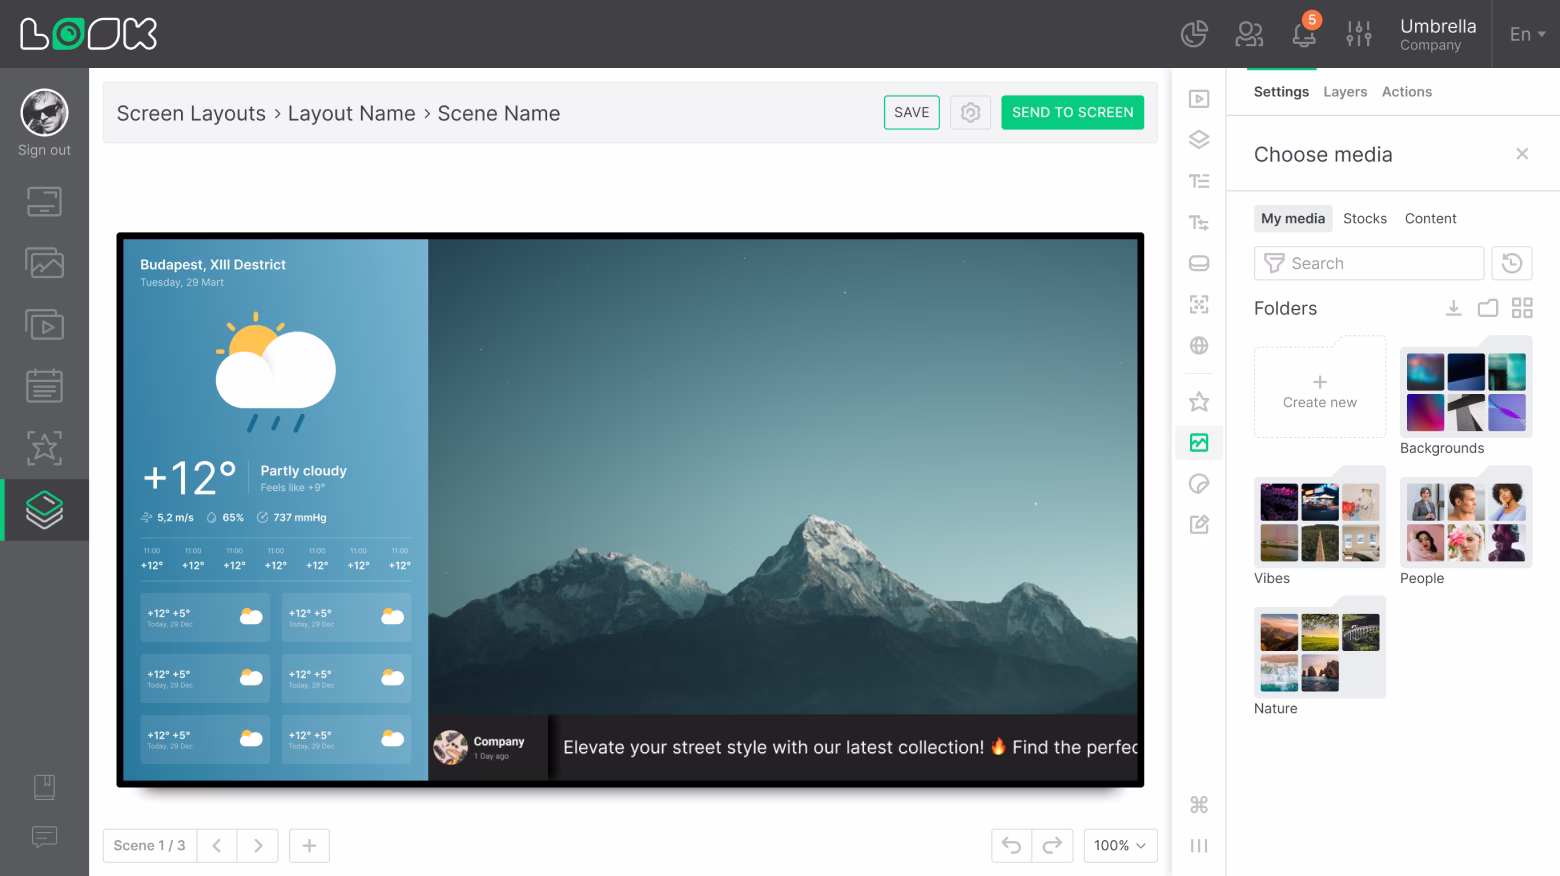1560x876 pixels.
Task: Select the star favorites tool icon
Action: [x=1199, y=402]
